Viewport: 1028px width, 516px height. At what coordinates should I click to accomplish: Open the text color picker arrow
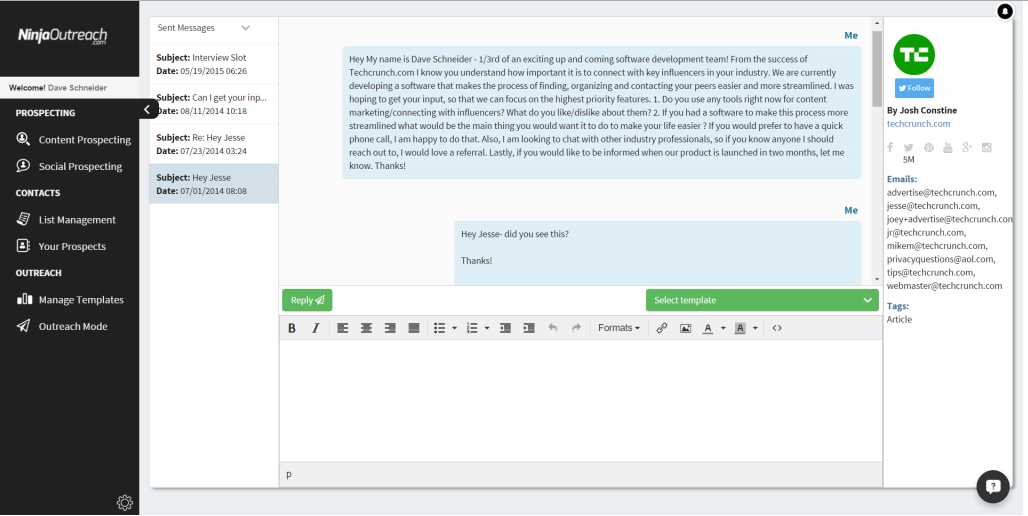pos(723,328)
